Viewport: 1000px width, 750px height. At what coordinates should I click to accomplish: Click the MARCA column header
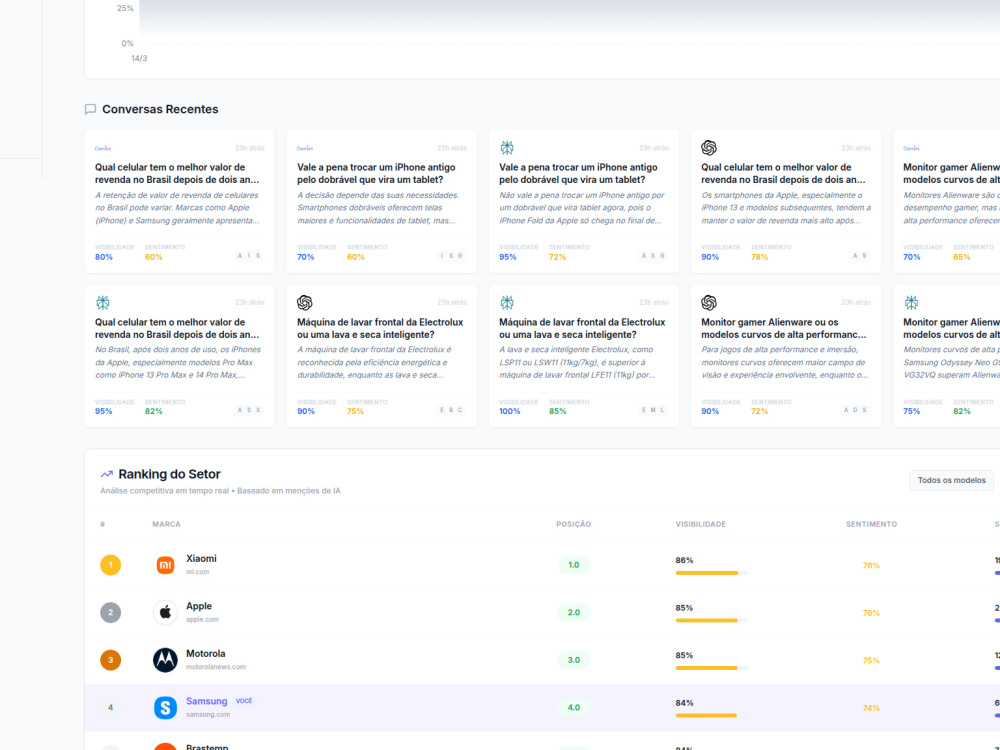tap(166, 524)
